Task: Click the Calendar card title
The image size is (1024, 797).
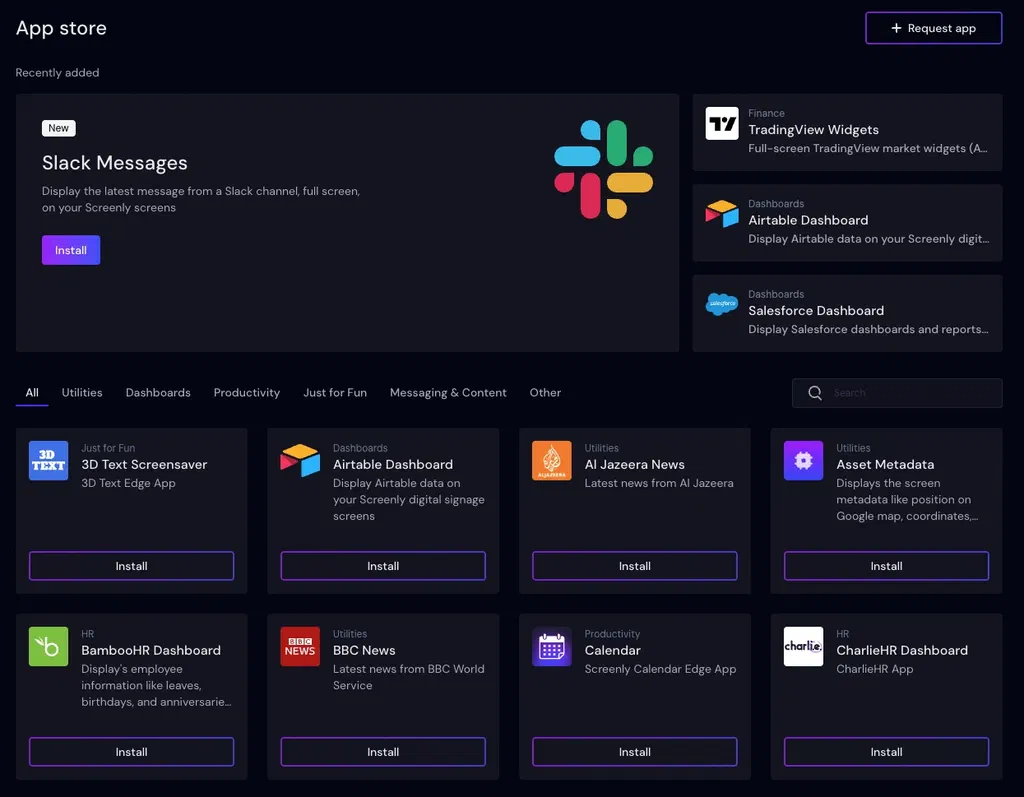Action: click(x=613, y=650)
